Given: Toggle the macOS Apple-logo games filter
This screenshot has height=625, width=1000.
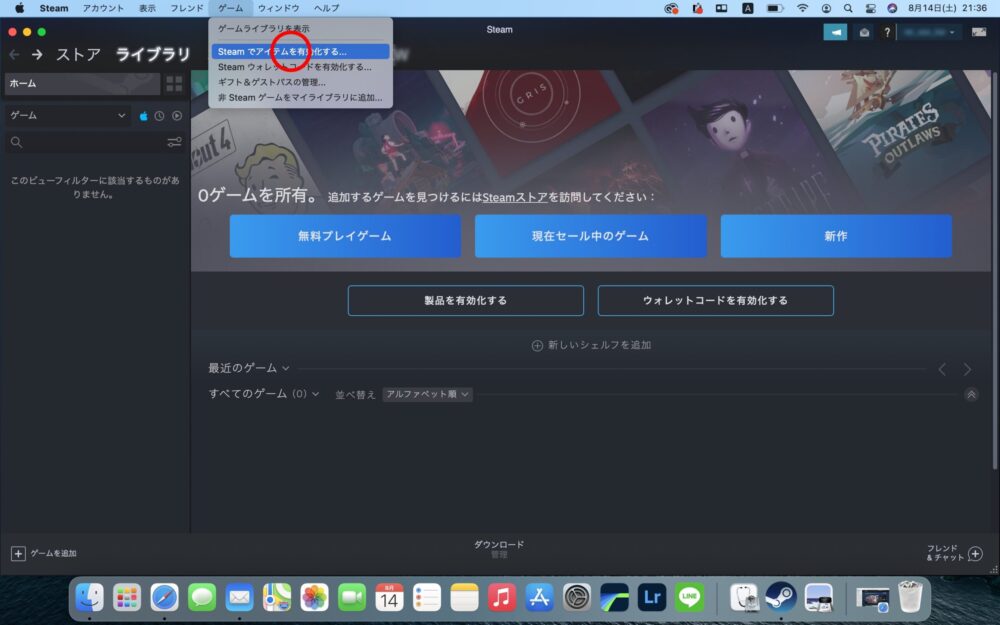Looking at the screenshot, I should (143, 116).
